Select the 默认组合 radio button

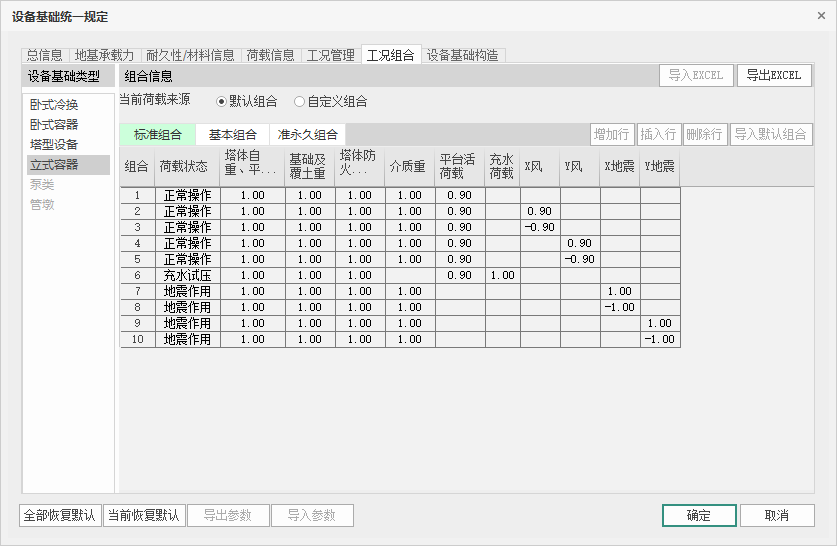pyautogui.click(x=247, y=101)
